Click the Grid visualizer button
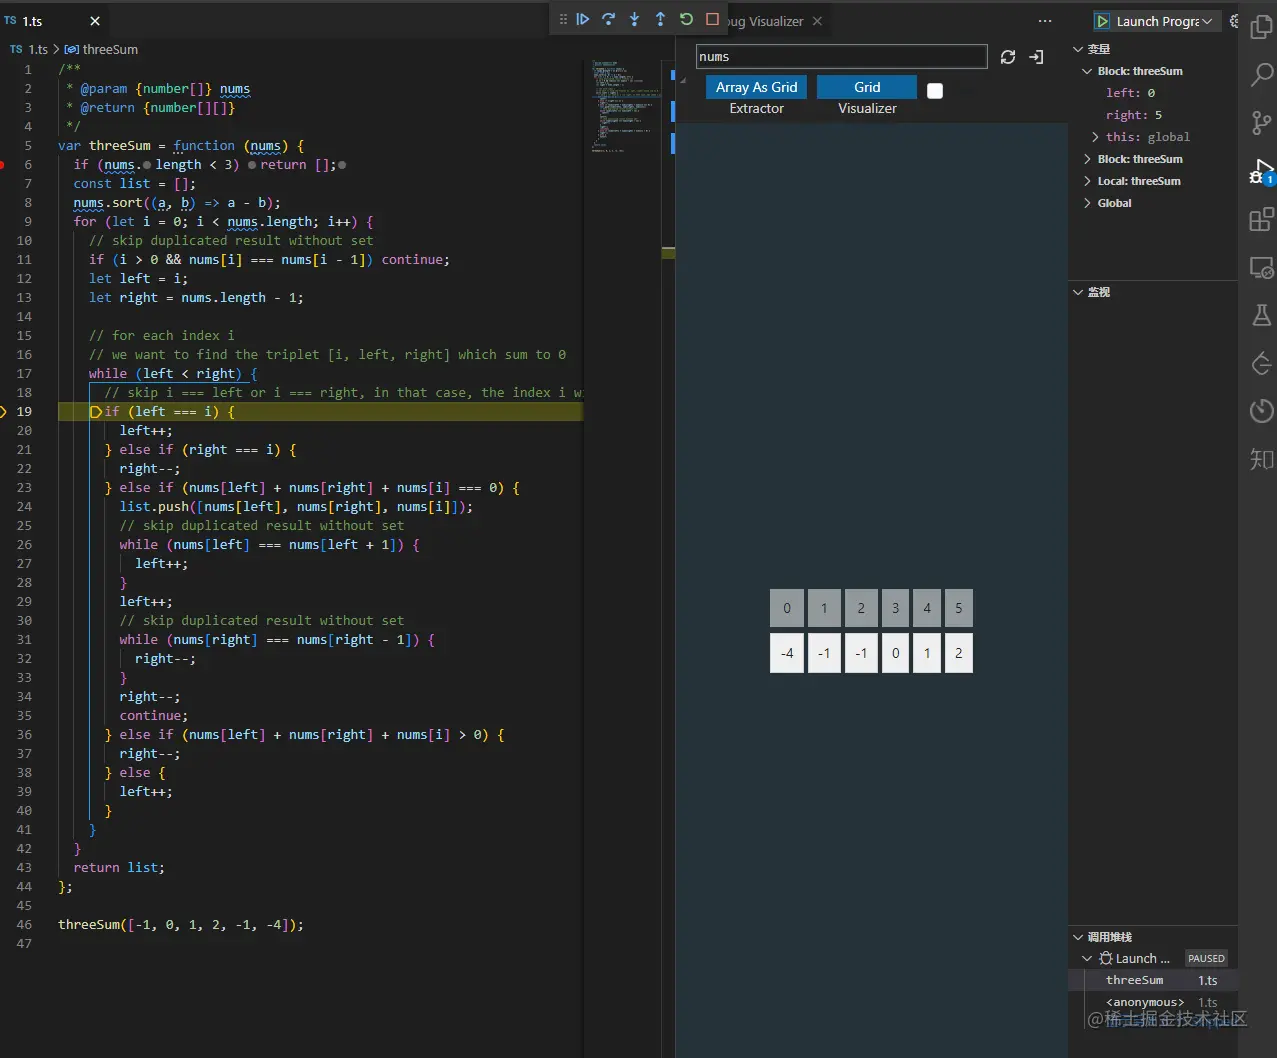The height and width of the screenshot is (1058, 1277). [x=867, y=87]
